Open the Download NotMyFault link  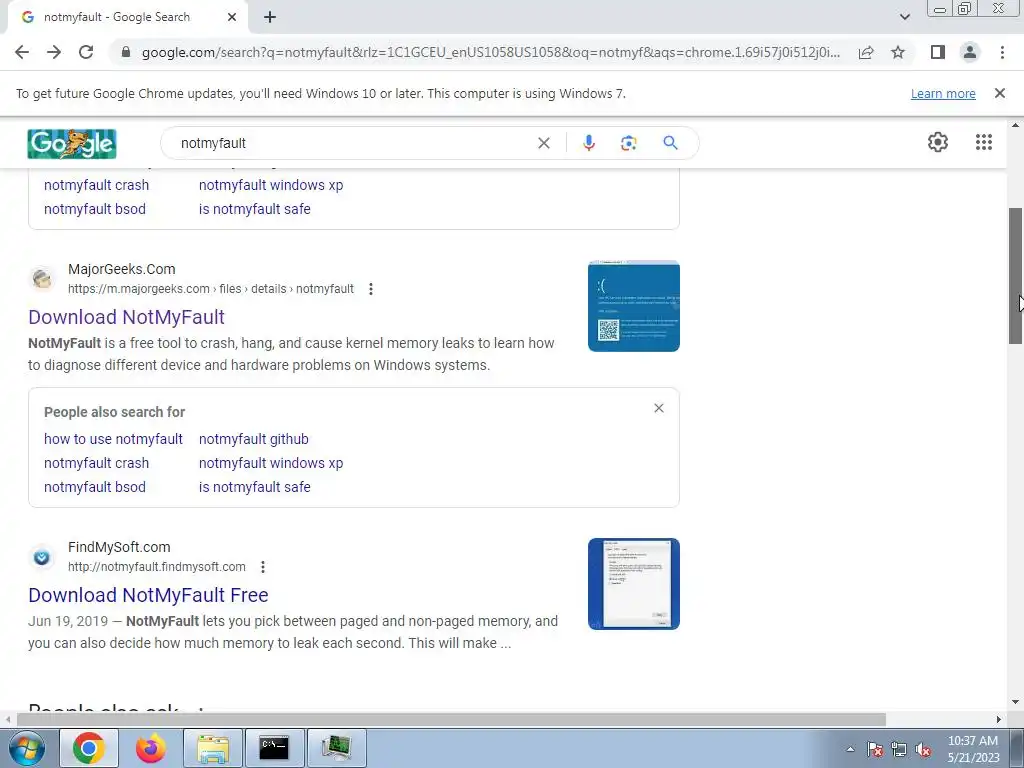(126, 317)
